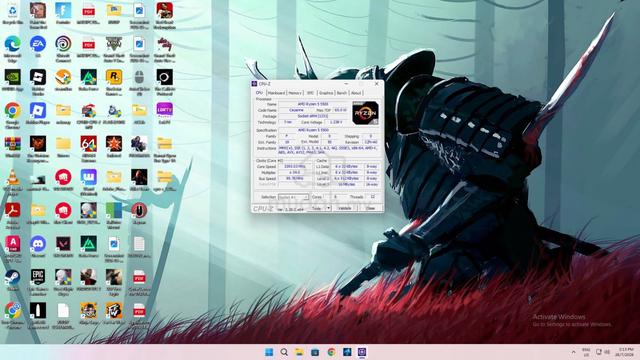Click the Code Name value Cezanne

point(296,110)
